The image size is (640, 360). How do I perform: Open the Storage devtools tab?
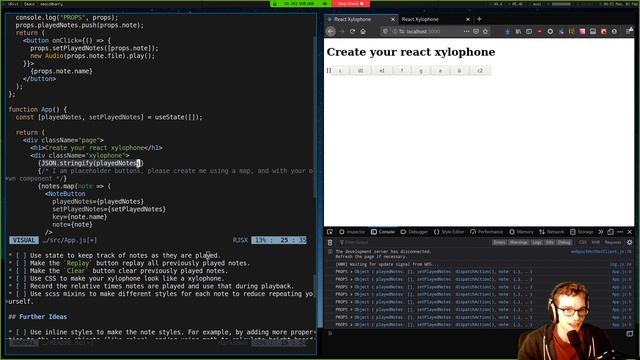point(582,232)
